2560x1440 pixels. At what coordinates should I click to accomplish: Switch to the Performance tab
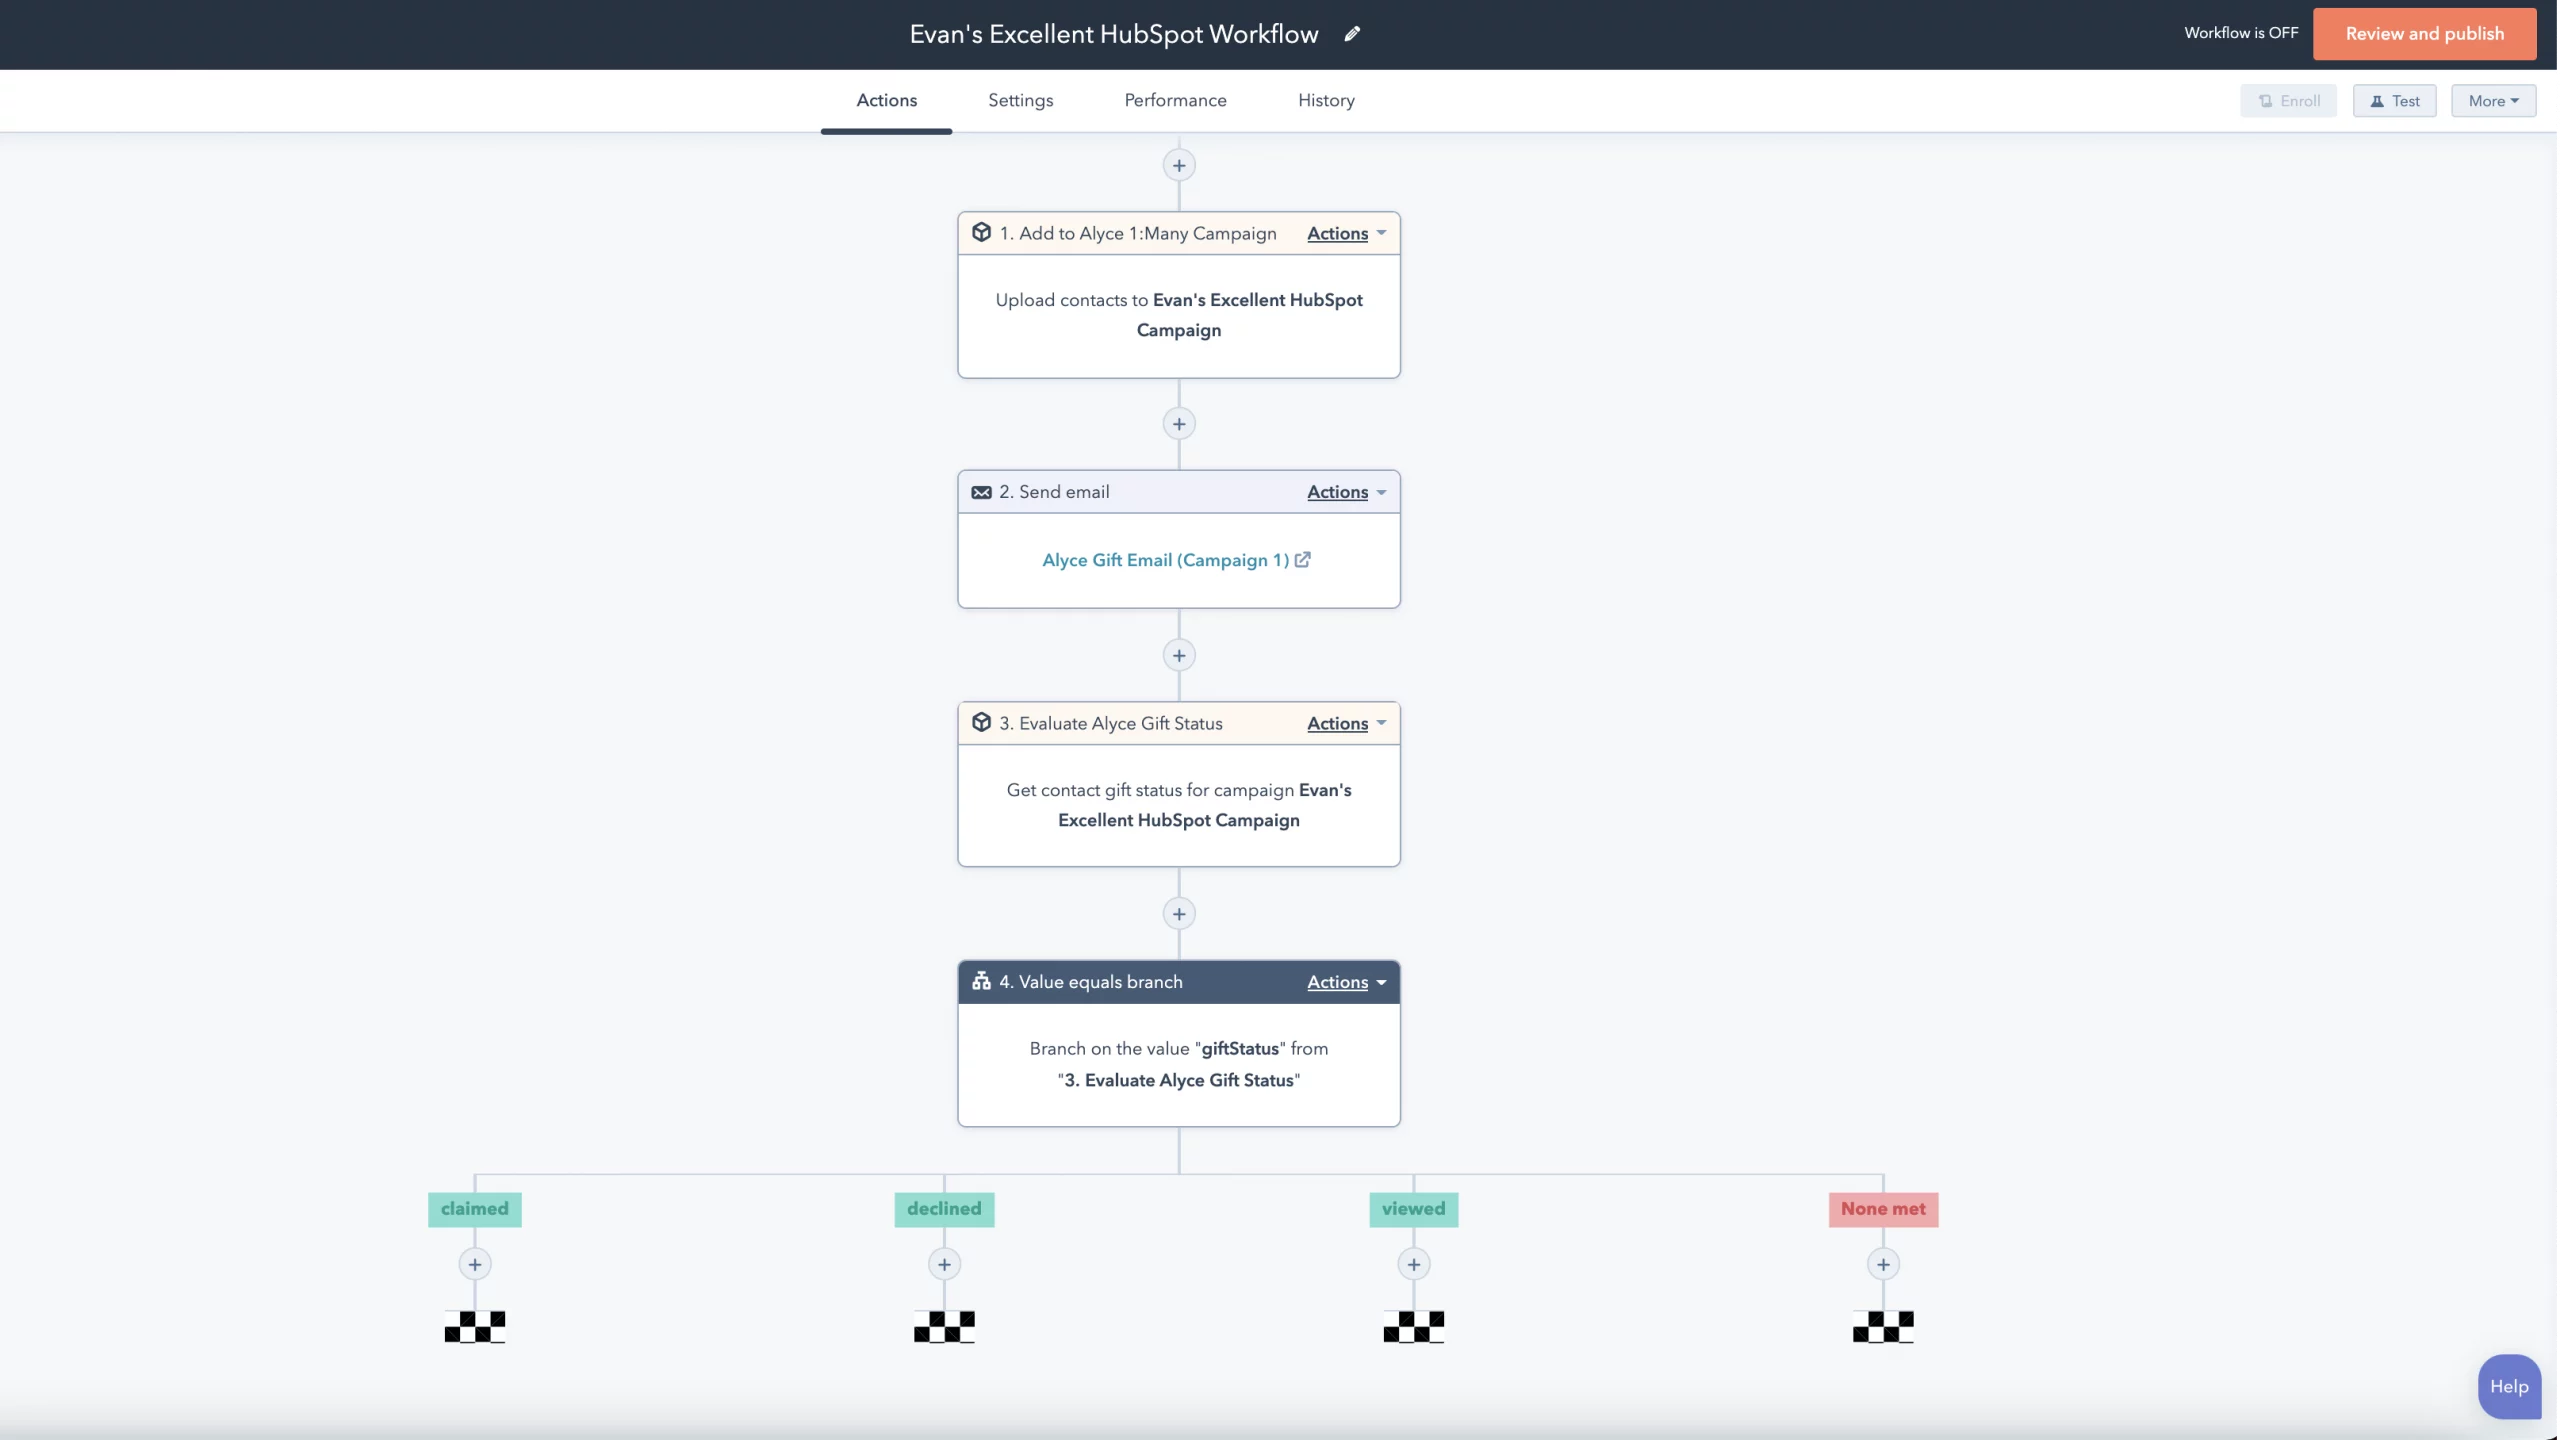[x=1175, y=100]
